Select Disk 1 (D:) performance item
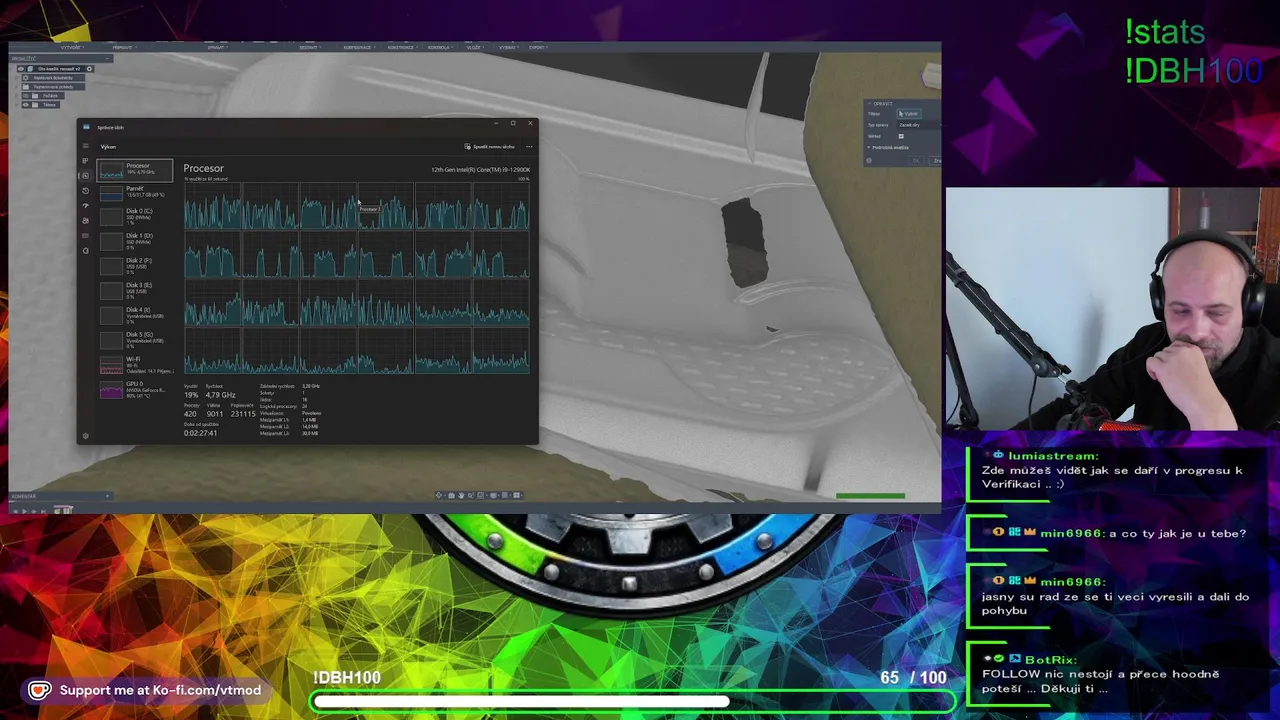Screen dimensions: 1280x720 click(135, 241)
